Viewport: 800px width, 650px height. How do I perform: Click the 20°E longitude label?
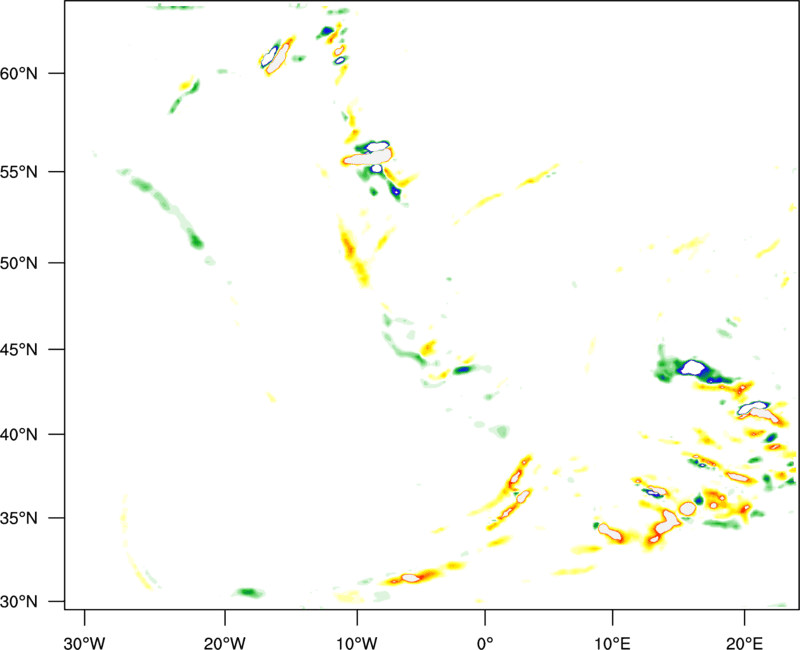[744, 642]
